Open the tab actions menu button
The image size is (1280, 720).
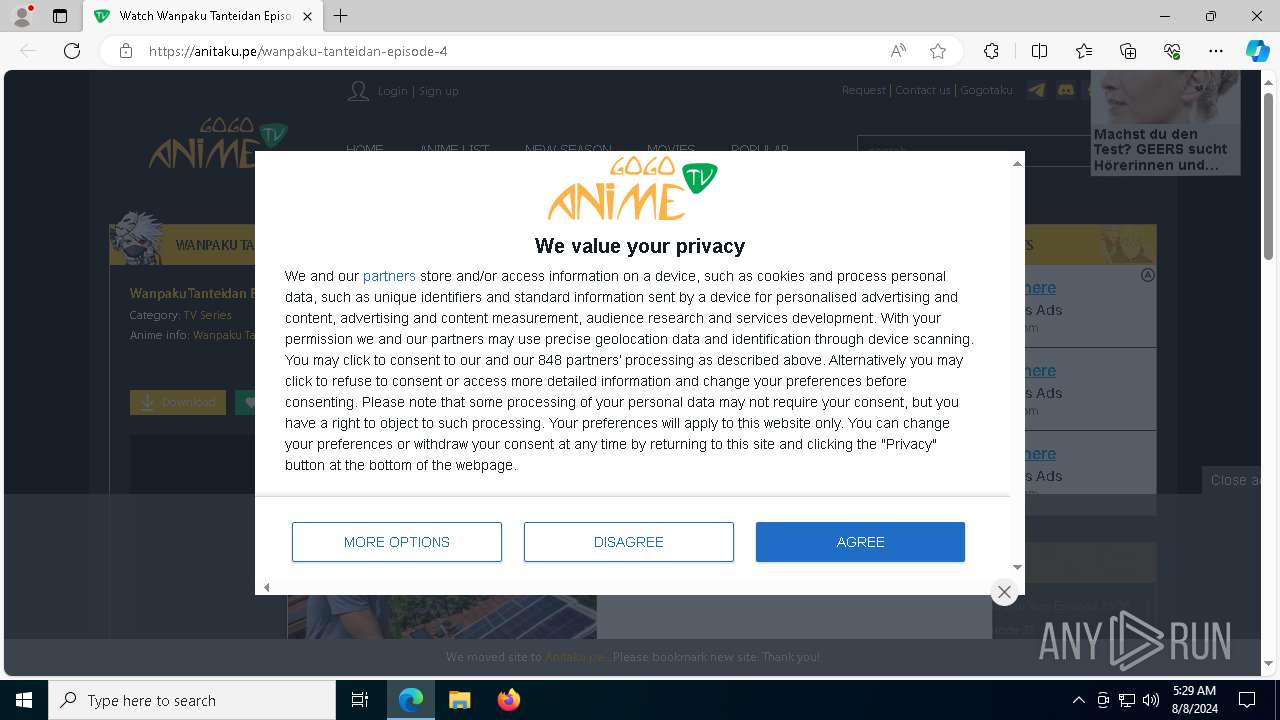click(x=60, y=16)
